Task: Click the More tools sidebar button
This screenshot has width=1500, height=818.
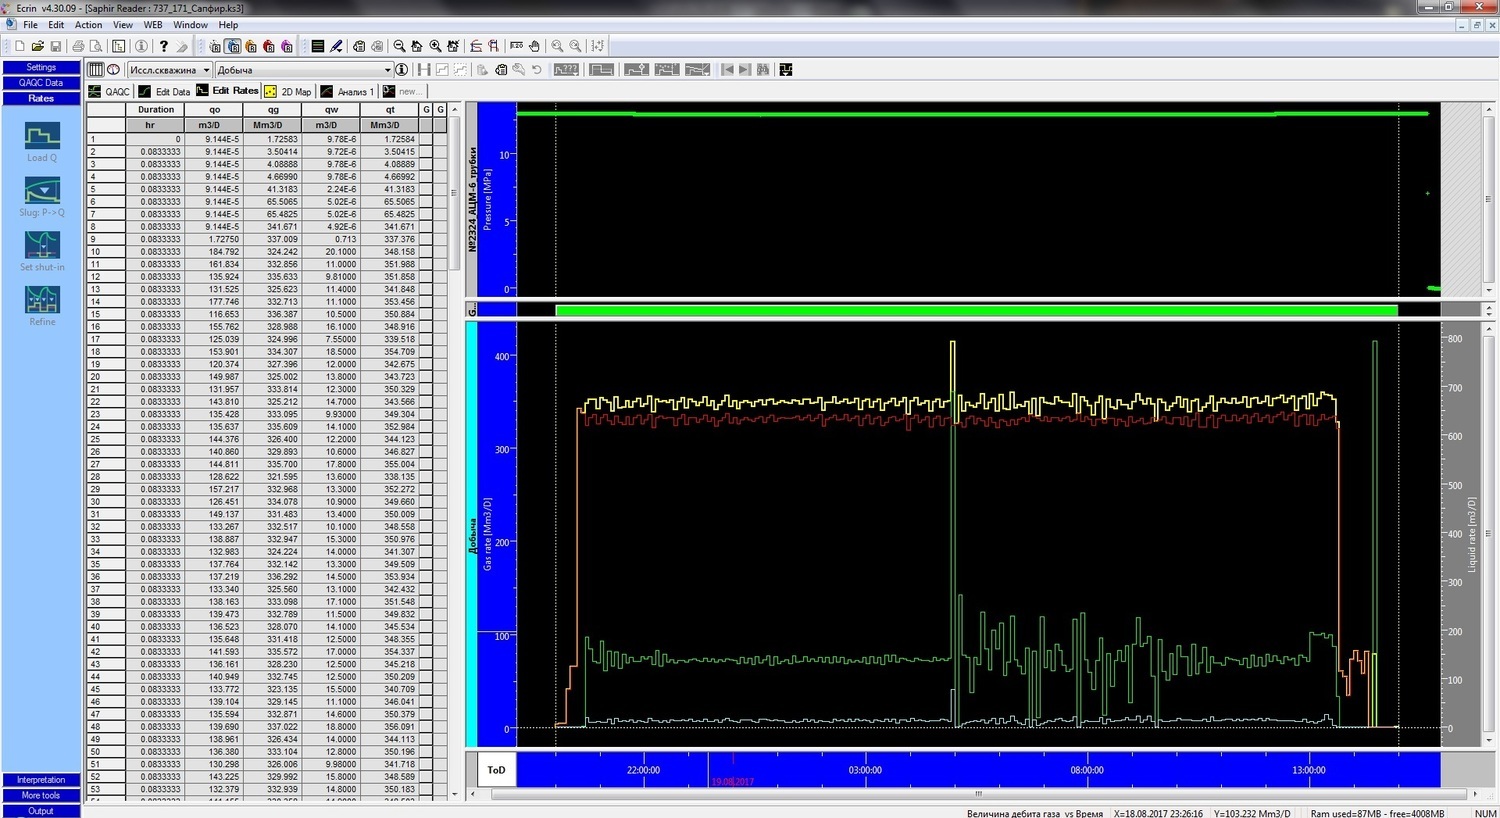Action: click(41, 796)
